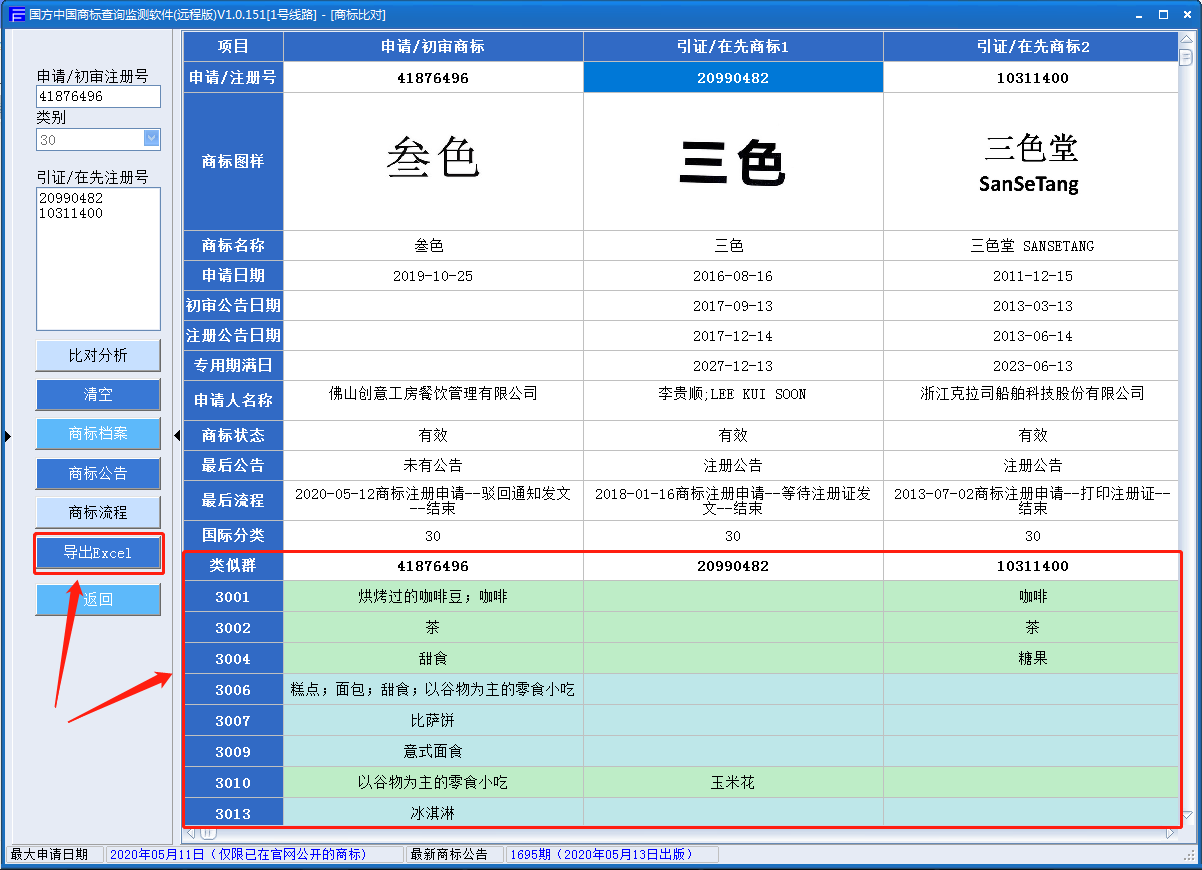
Task: Select applicant 浙江克拉司船舶科技股份有限公司 cell
Action: coord(1032,400)
